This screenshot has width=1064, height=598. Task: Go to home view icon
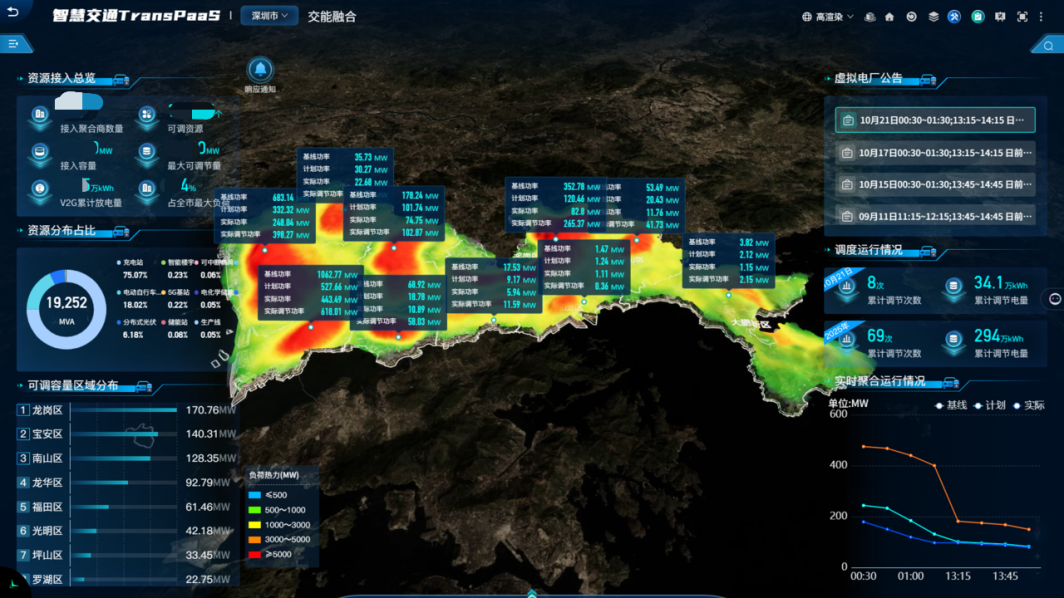889,17
